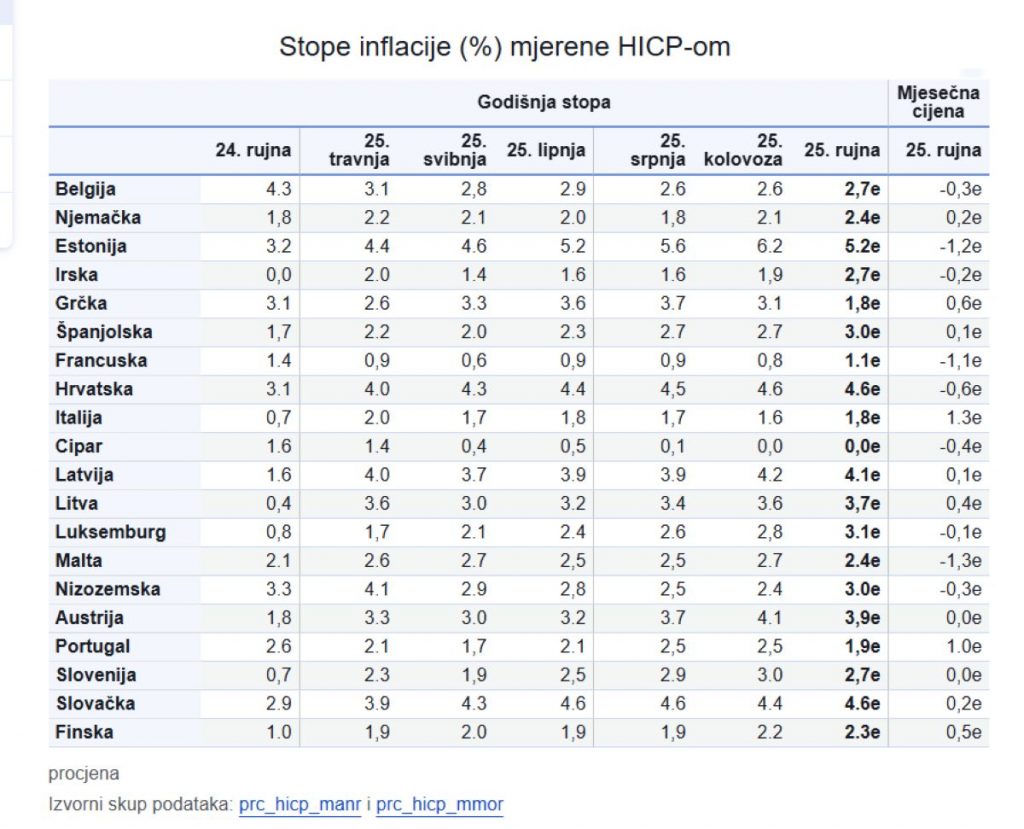Click the "Godišnja stopa" header
Image resolution: width=1024 pixels, height=829 pixels.
[x=543, y=102]
